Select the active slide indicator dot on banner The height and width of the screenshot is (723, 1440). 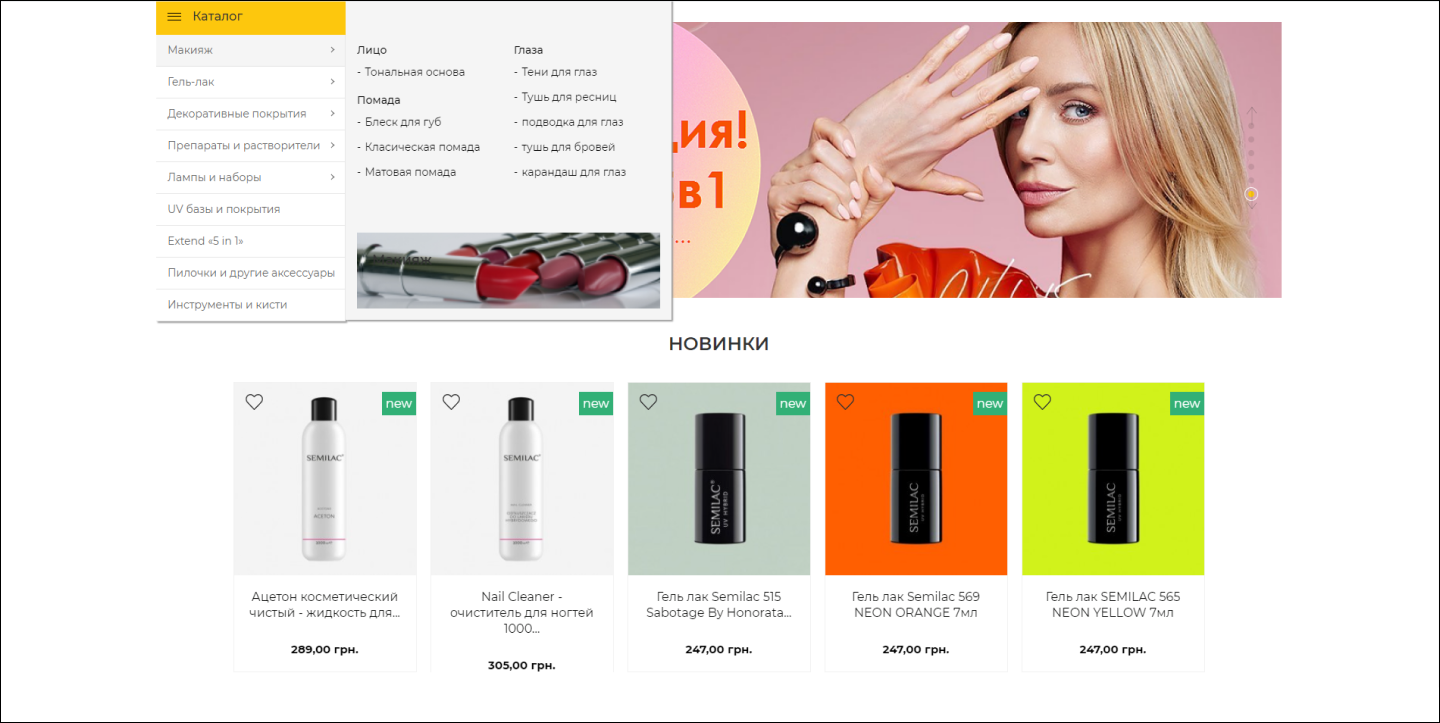[x=1251, y=194]
